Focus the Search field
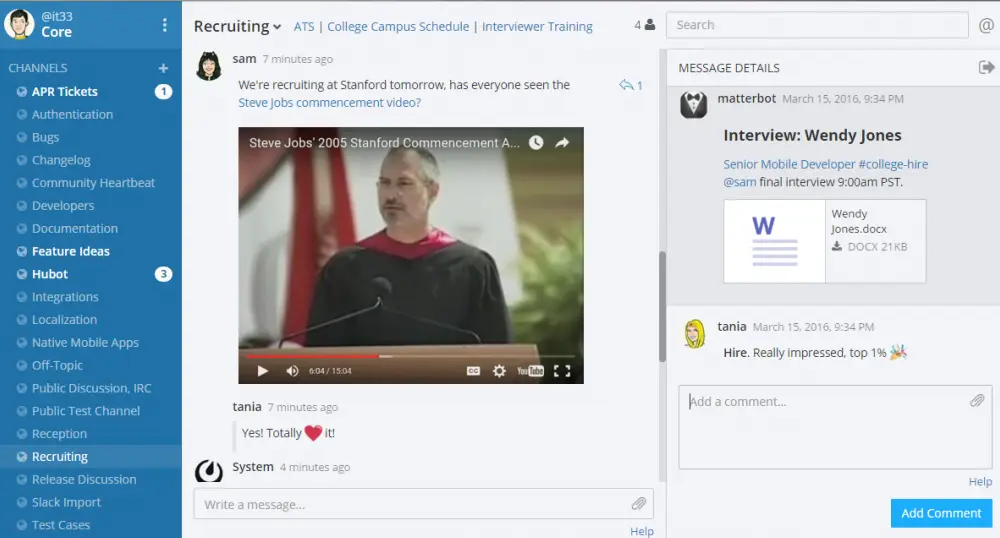 tap(817, 25)
